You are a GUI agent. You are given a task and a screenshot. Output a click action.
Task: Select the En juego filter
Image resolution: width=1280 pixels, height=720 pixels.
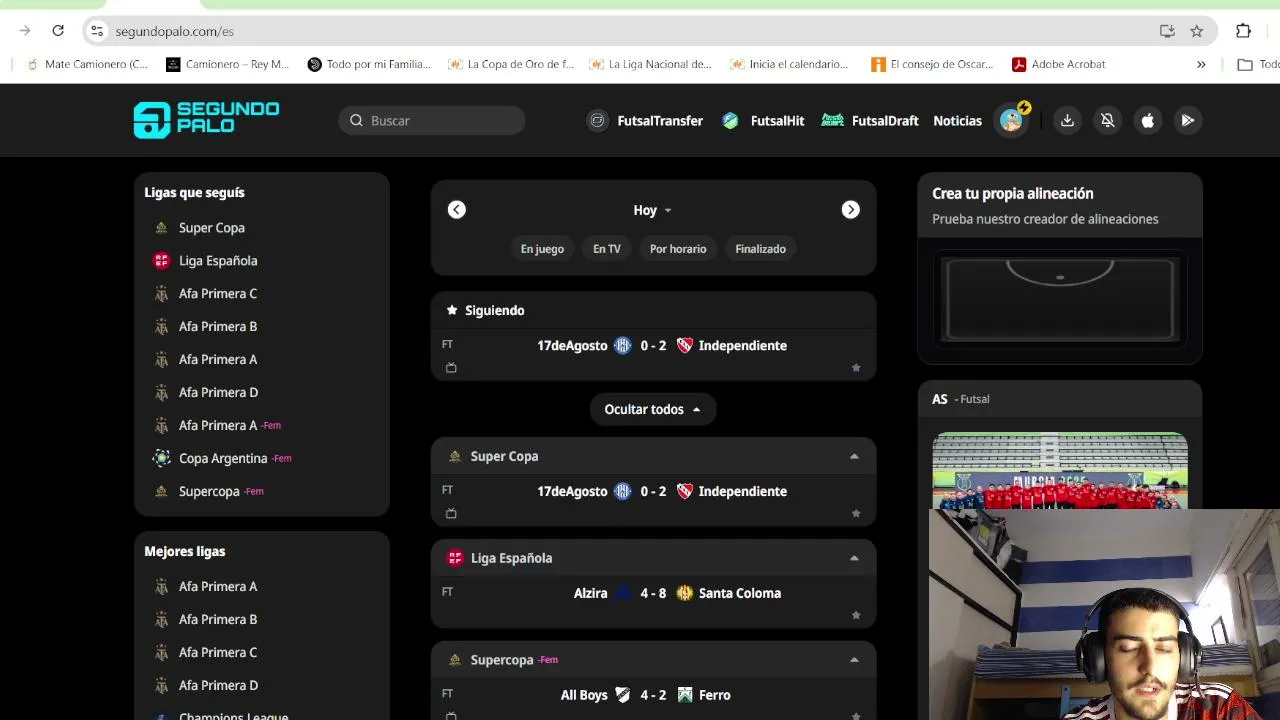[x=542, y=249]
